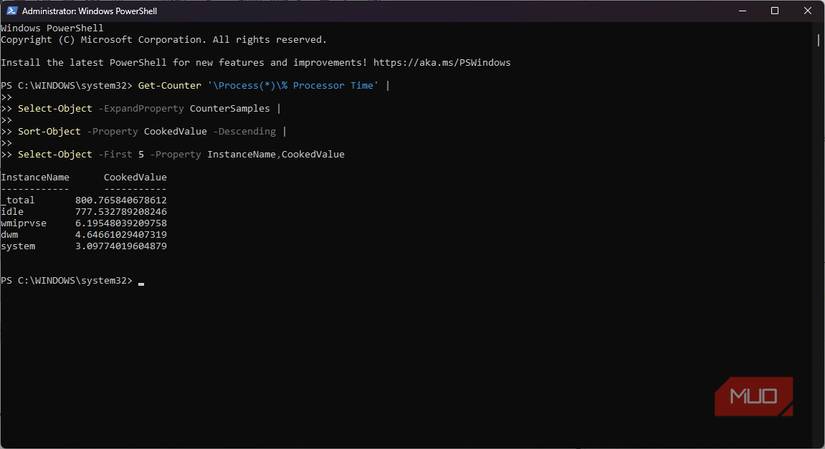
Task: Click the value 4.64661029407319
Action: point(121,235)
